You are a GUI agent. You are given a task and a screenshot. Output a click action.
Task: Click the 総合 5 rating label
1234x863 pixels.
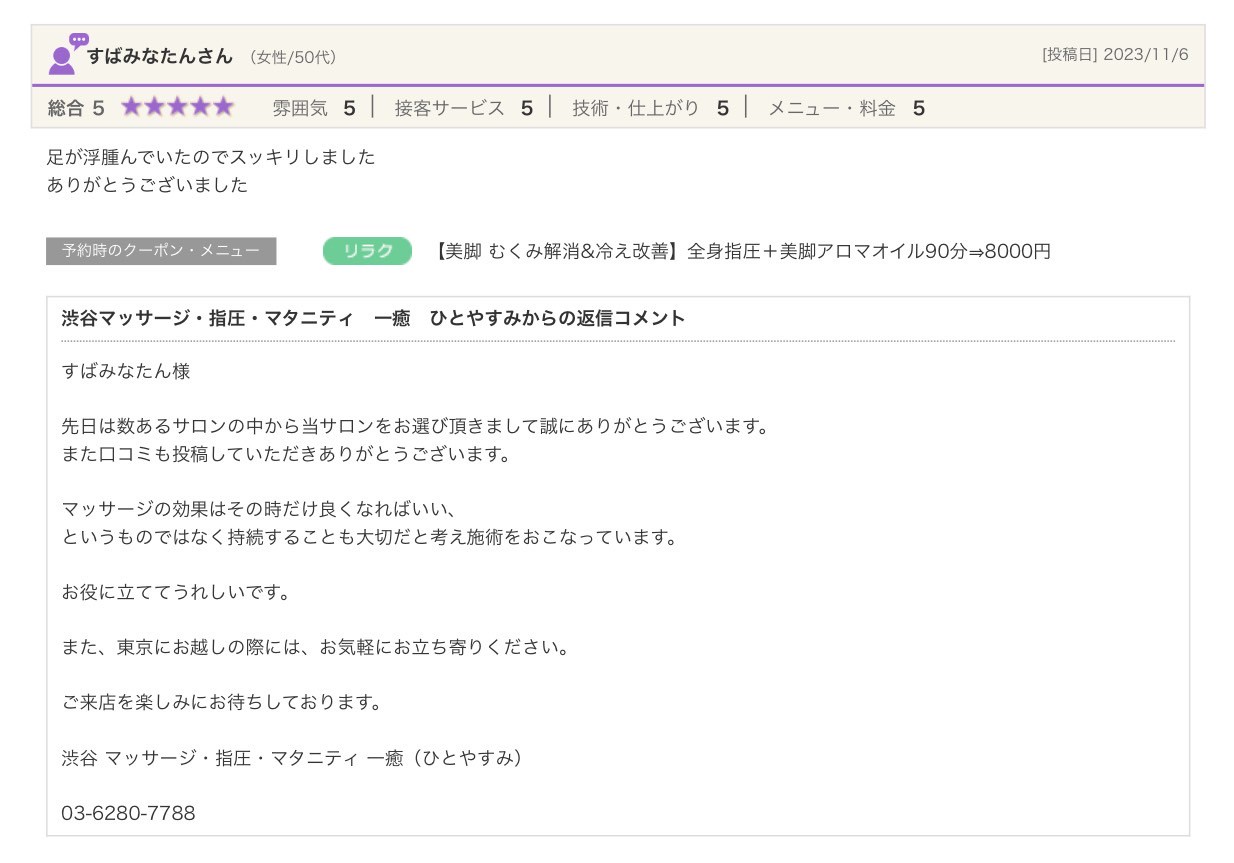[x=76, y=108]
